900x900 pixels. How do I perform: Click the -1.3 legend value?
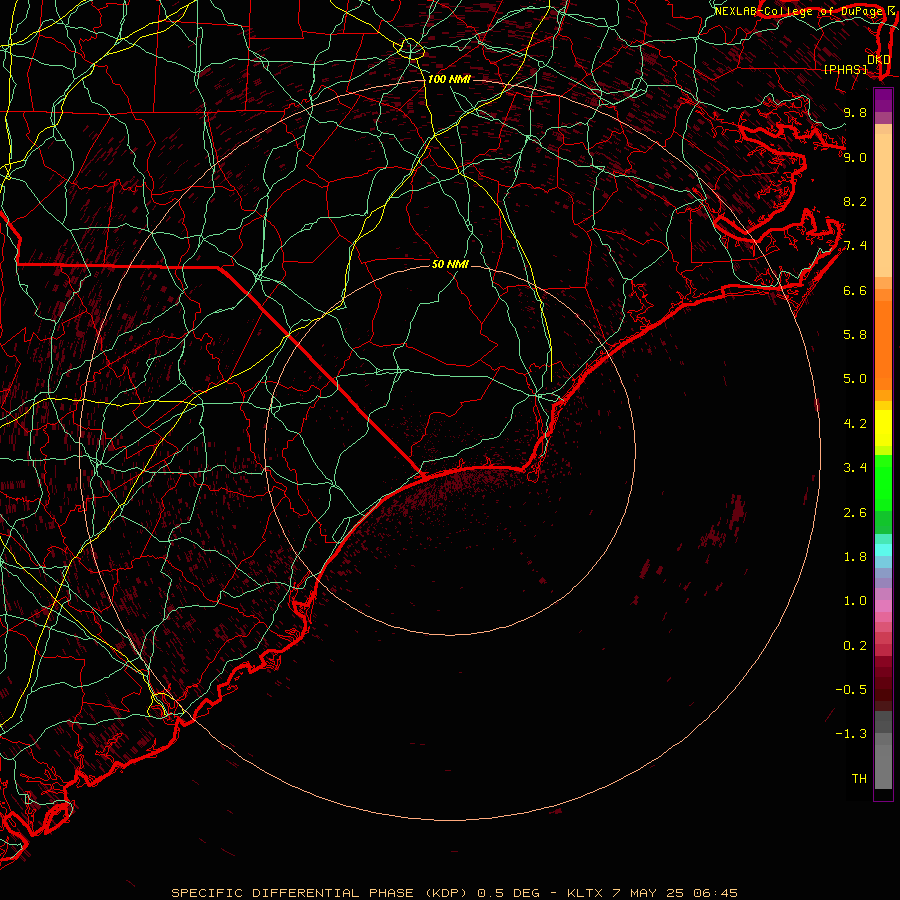851,734
